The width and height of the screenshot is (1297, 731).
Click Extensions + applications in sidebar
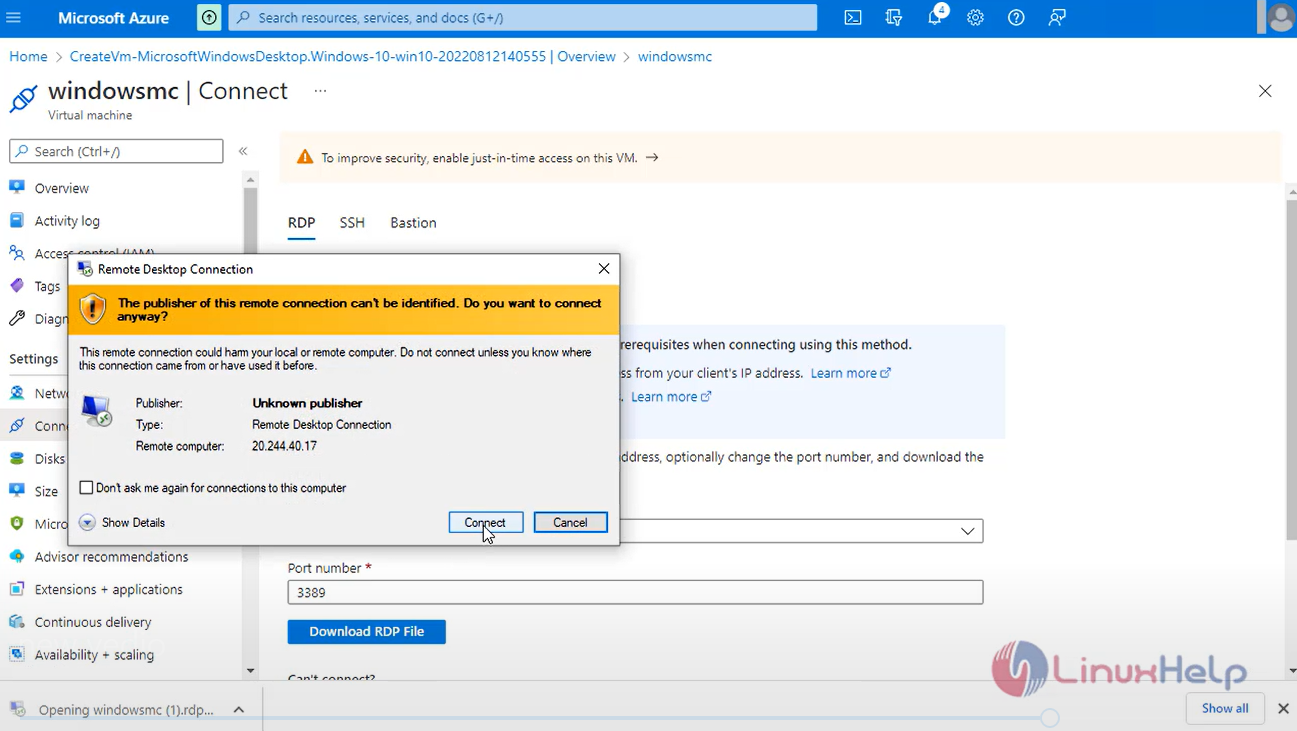tap(109, 590)
